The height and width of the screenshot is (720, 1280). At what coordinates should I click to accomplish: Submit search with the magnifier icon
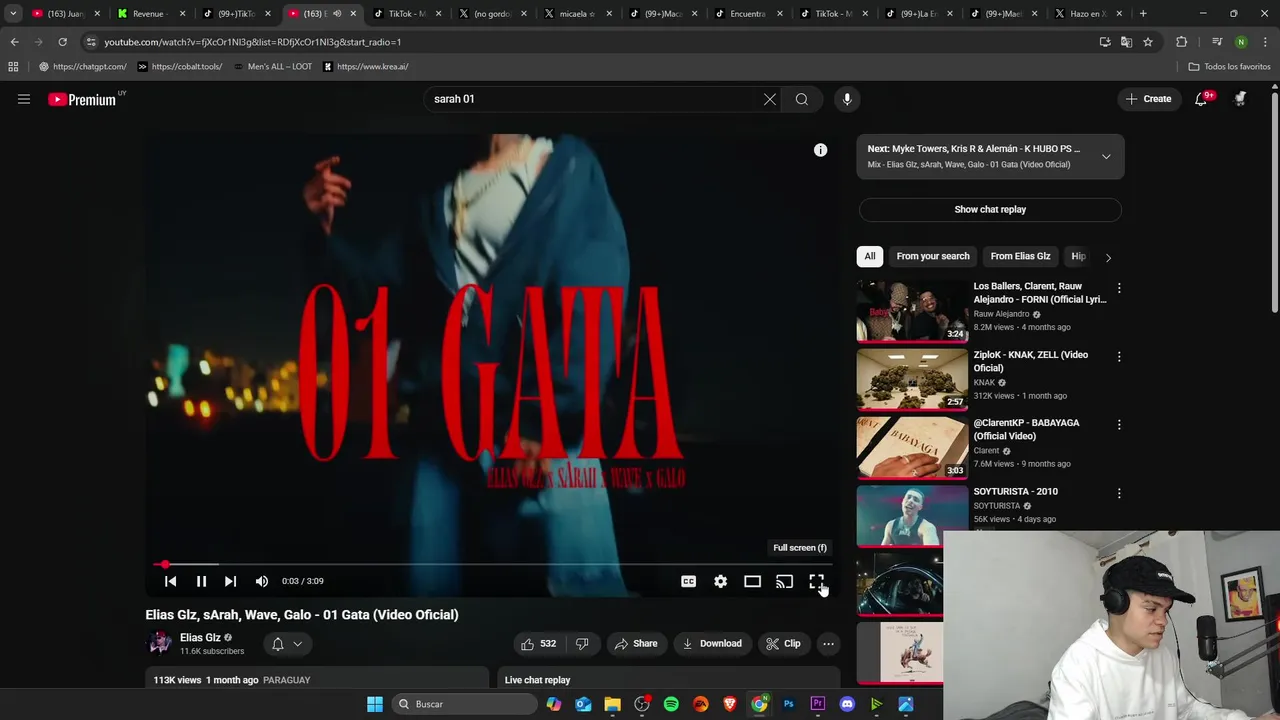(802, 99)
